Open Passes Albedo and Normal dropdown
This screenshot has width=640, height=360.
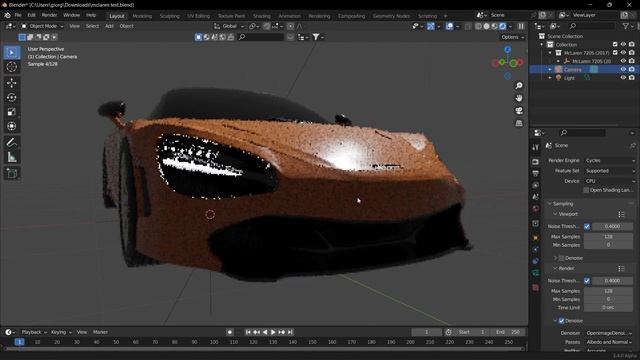click(x=609, y=342)
